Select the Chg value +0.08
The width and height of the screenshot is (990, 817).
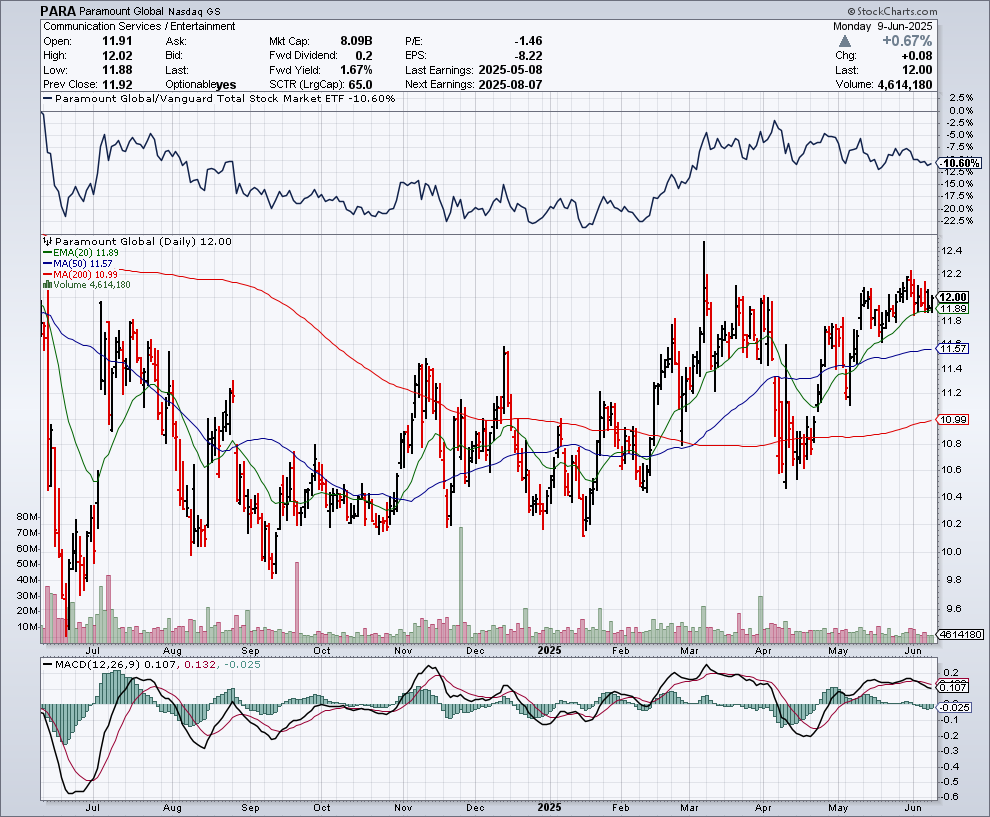pos(917,56)
